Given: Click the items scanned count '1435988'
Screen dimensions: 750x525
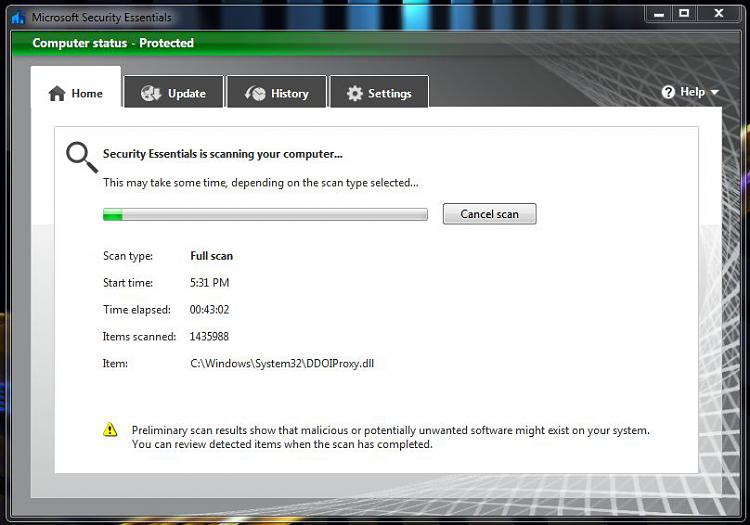Looking at the screenshot, I should [x=210, y=336].
